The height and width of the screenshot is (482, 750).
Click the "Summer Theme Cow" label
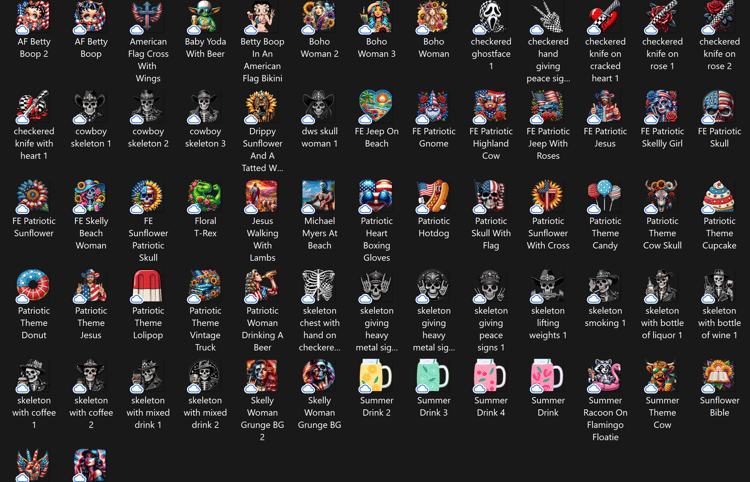[662, 413]
